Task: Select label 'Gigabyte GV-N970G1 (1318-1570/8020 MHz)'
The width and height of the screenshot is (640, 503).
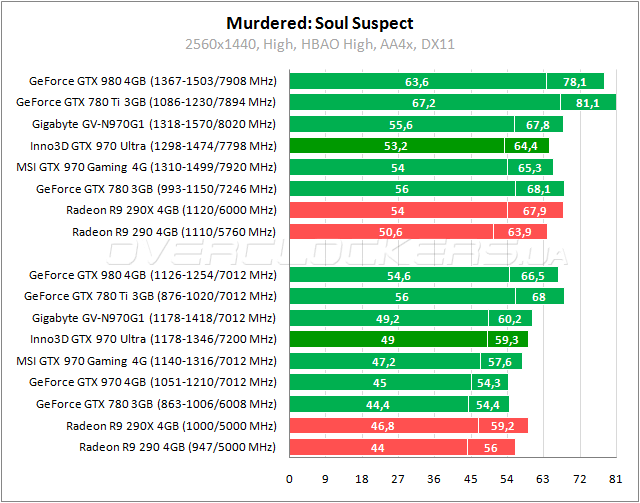Action: point(154,124)
